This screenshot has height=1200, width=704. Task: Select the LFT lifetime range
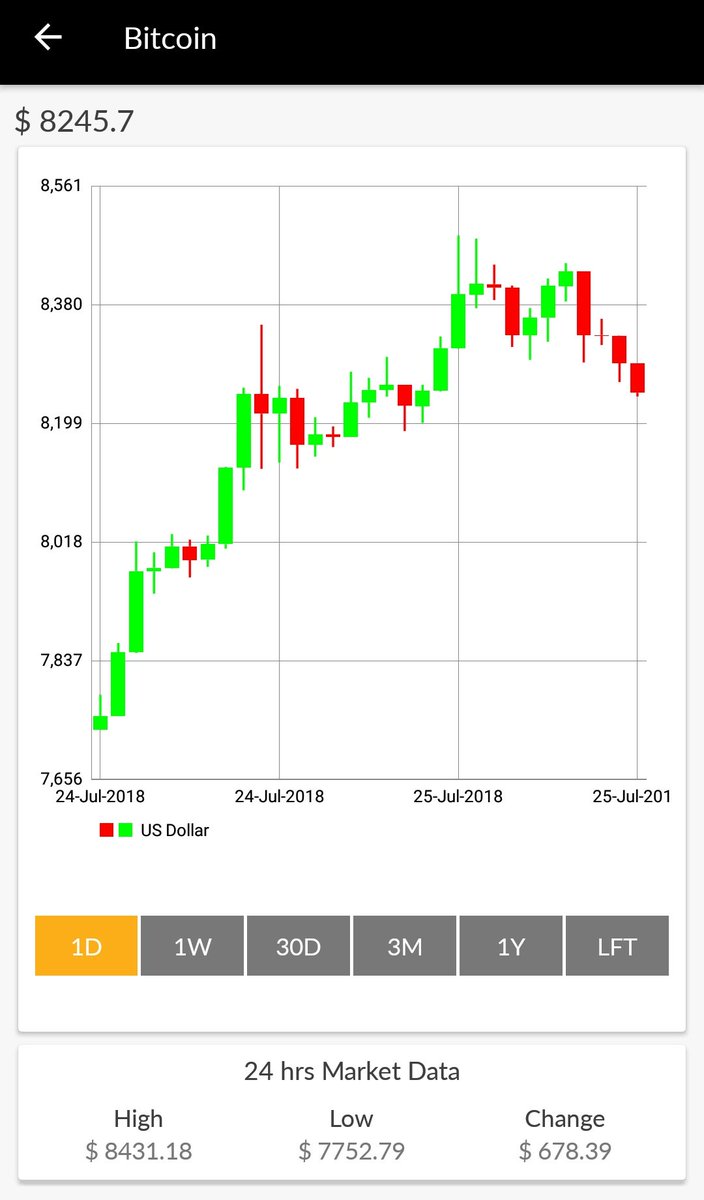point(617,946)
